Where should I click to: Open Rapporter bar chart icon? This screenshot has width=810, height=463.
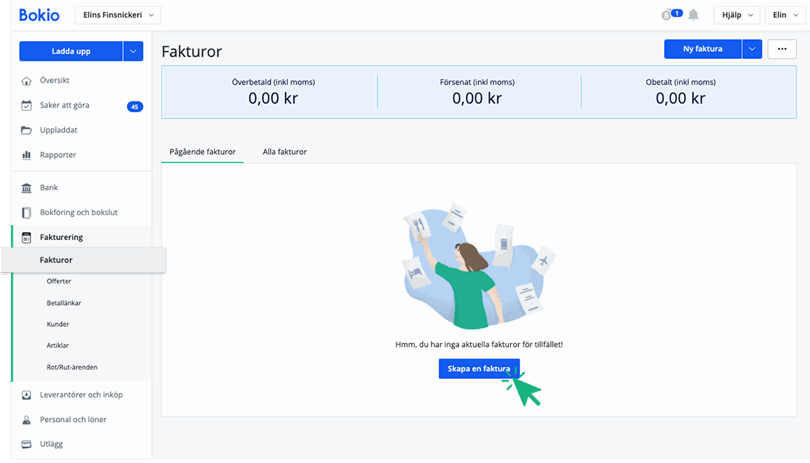[x=27, y=155]
